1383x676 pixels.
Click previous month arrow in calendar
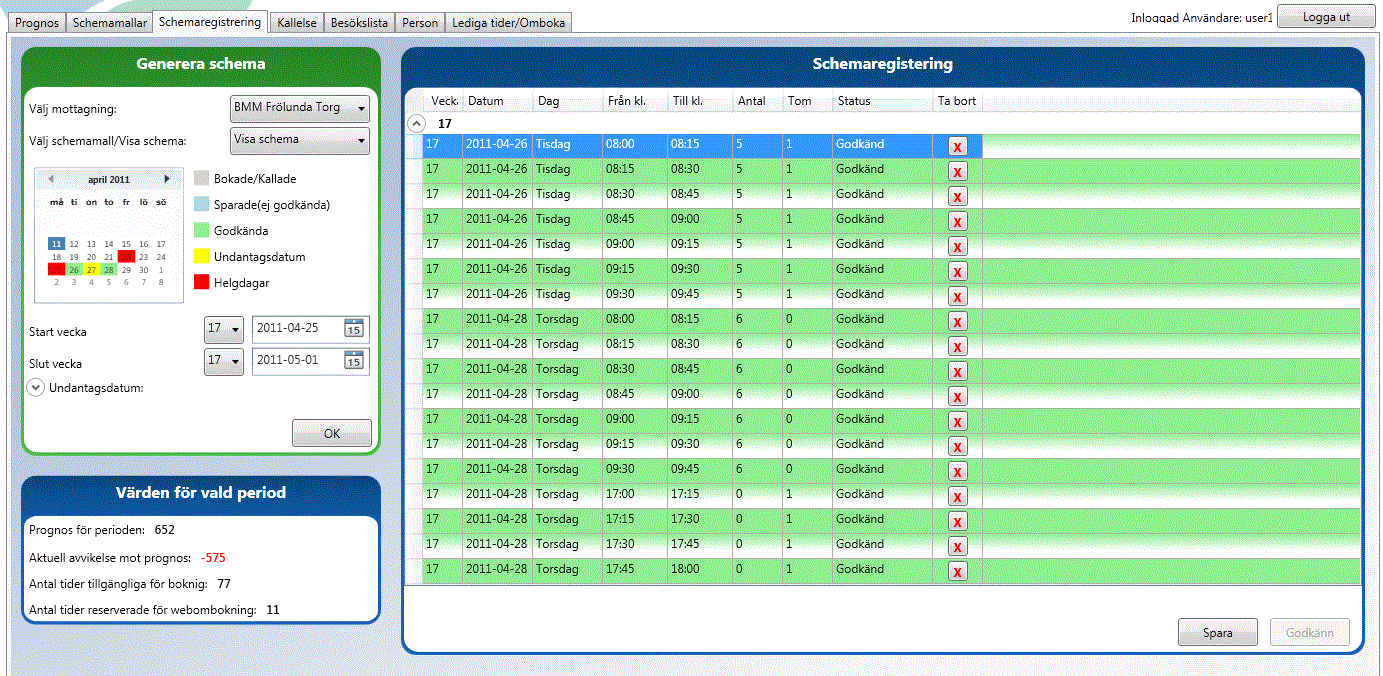[51, 180]
